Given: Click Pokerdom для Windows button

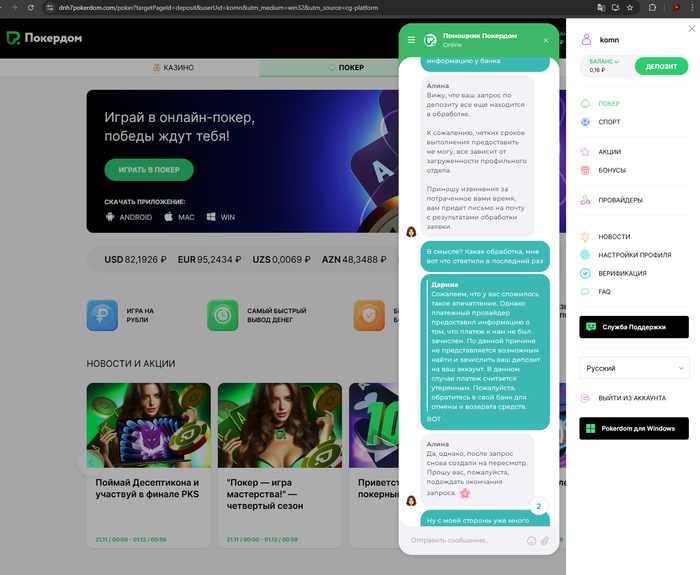Looking at the screenshot, I should point(634,429).
